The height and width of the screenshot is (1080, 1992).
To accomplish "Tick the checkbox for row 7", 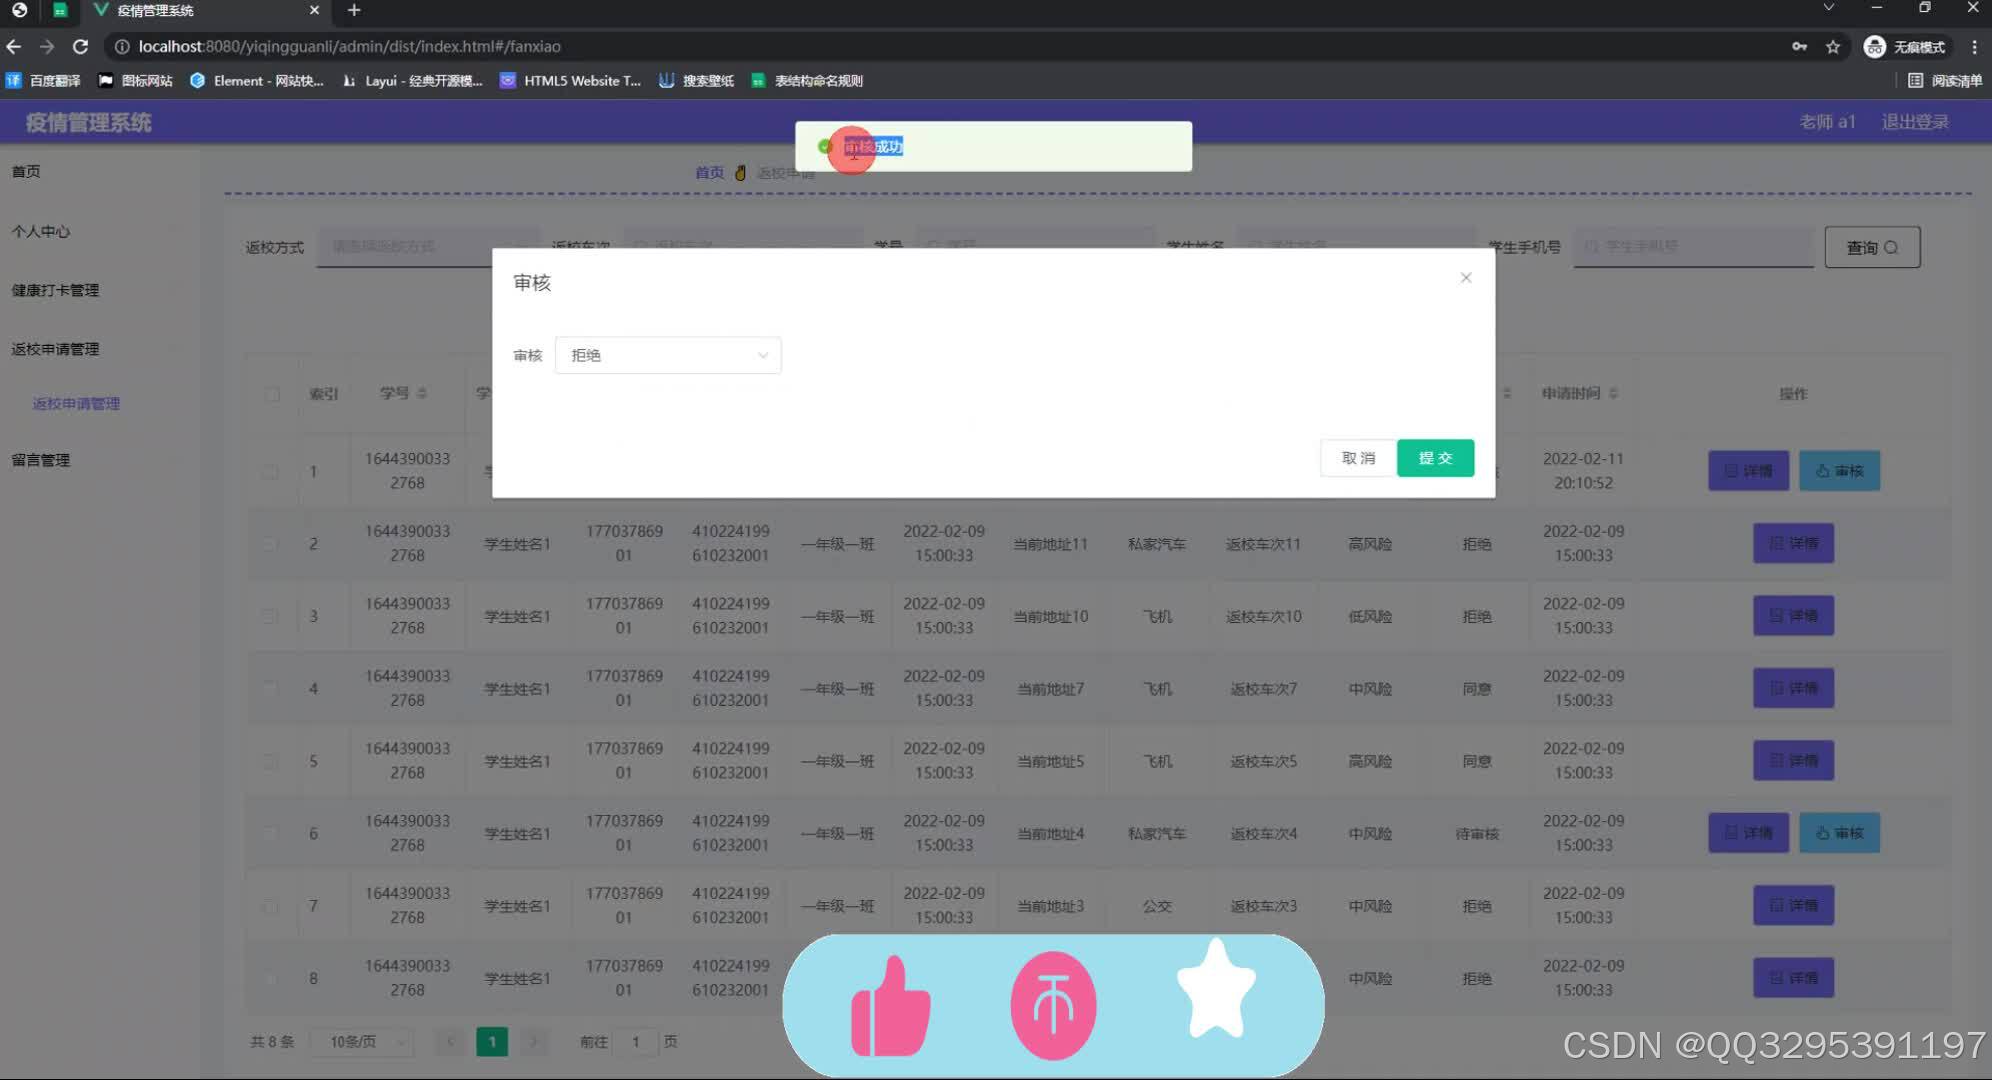I will point(270,906).
